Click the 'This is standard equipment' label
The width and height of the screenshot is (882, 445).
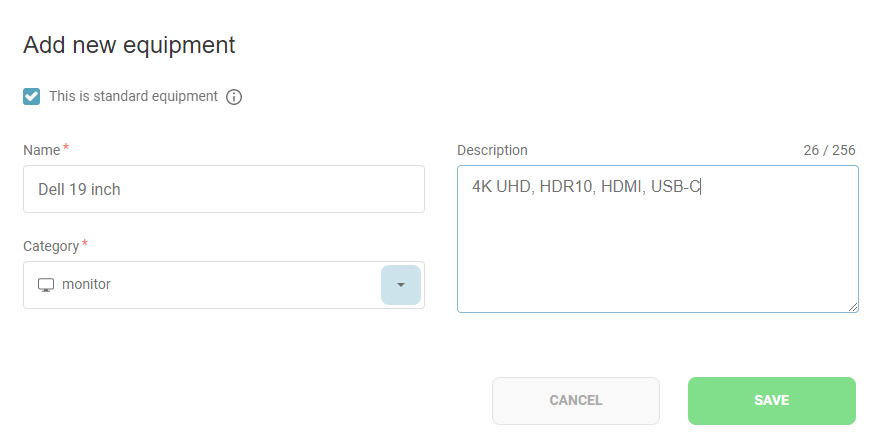(x=133, y=97)
